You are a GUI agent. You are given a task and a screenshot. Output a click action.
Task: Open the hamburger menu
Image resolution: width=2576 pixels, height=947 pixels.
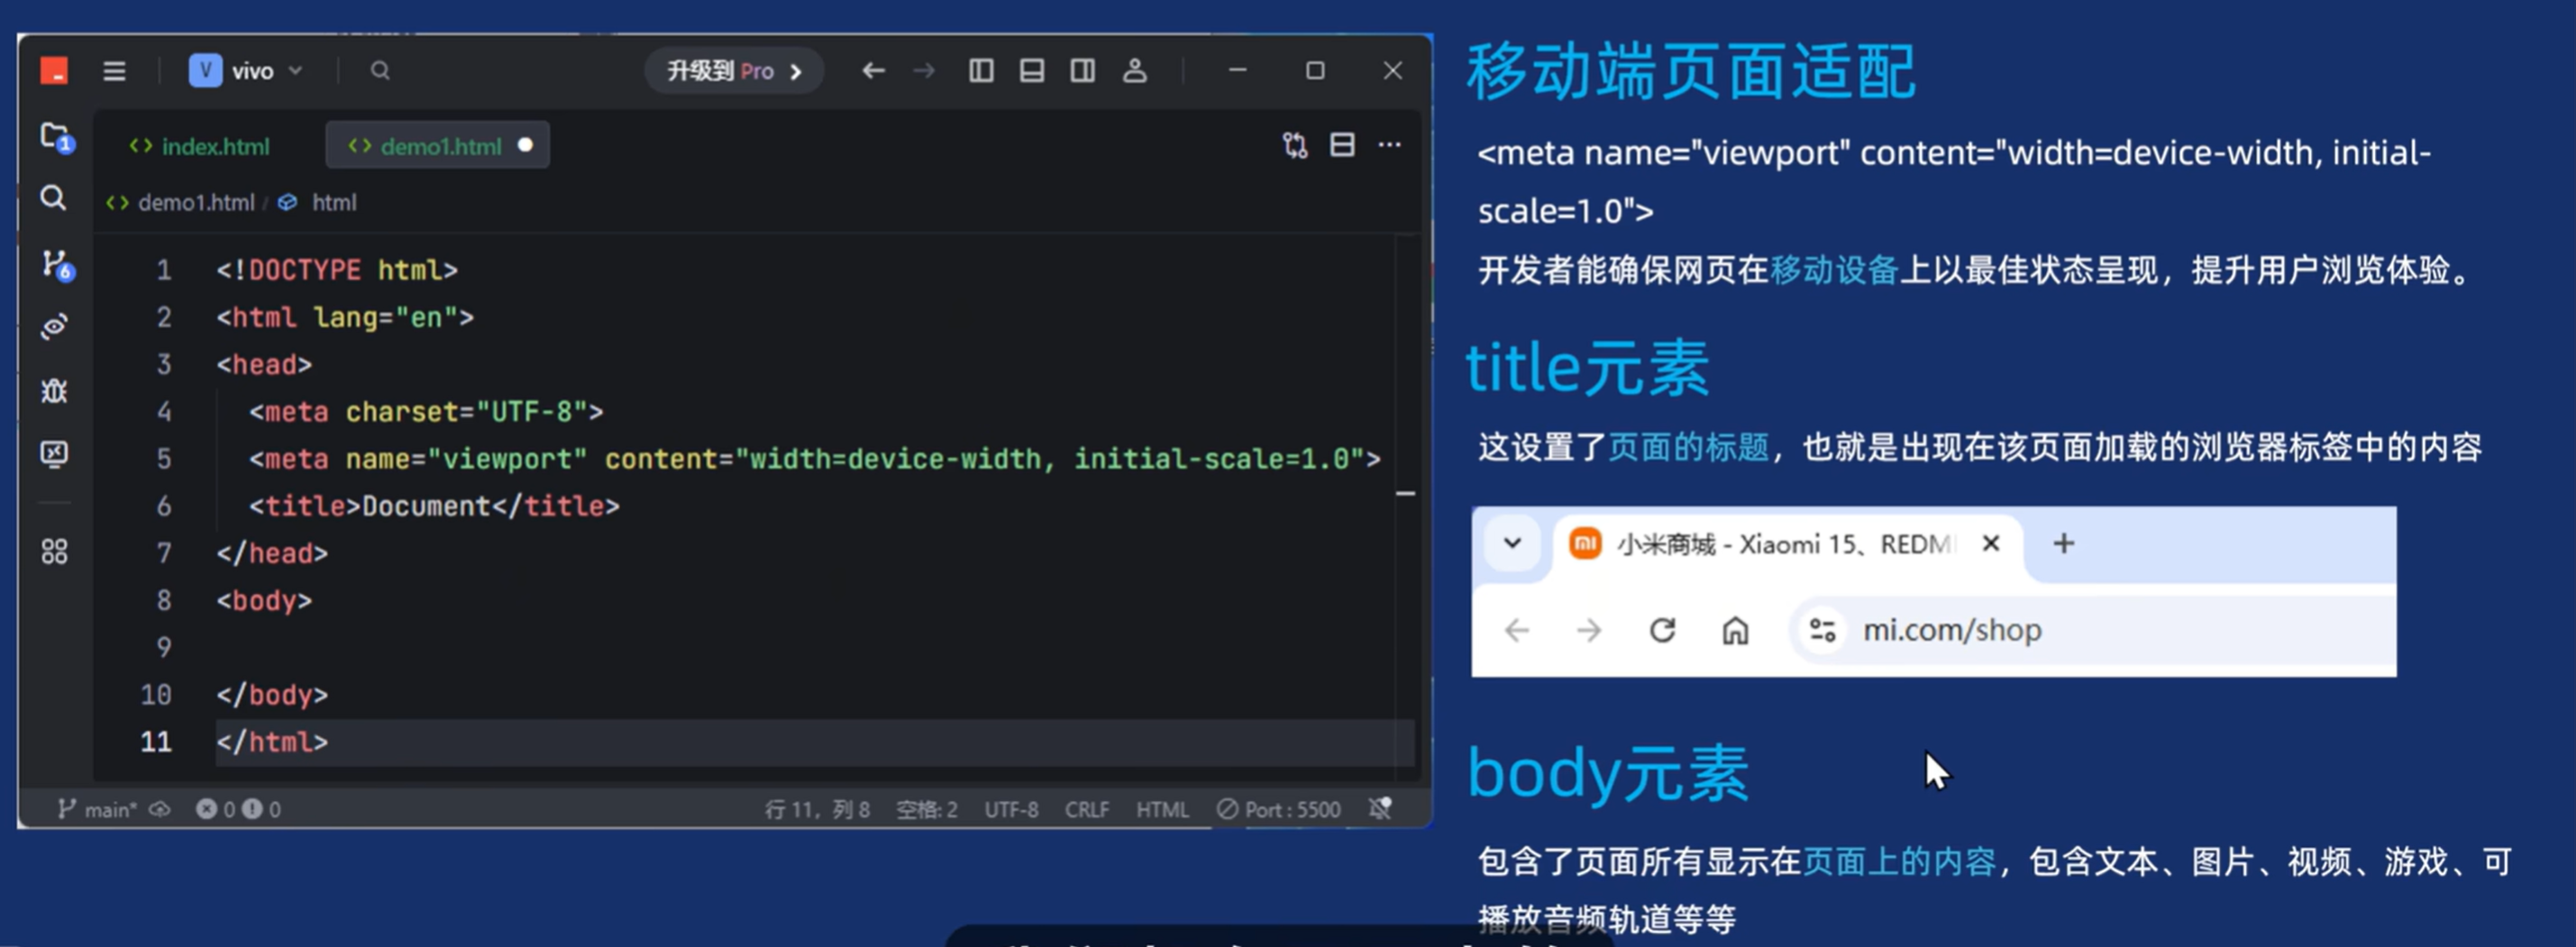point(115,70)
